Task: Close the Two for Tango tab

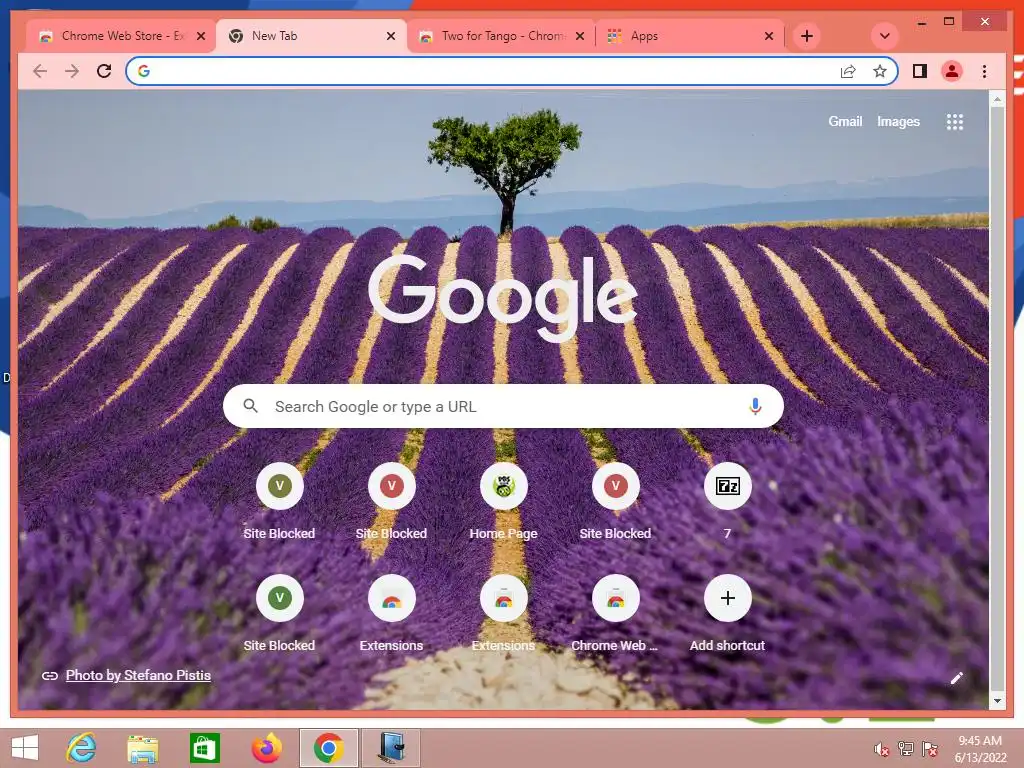Action: 579,36
